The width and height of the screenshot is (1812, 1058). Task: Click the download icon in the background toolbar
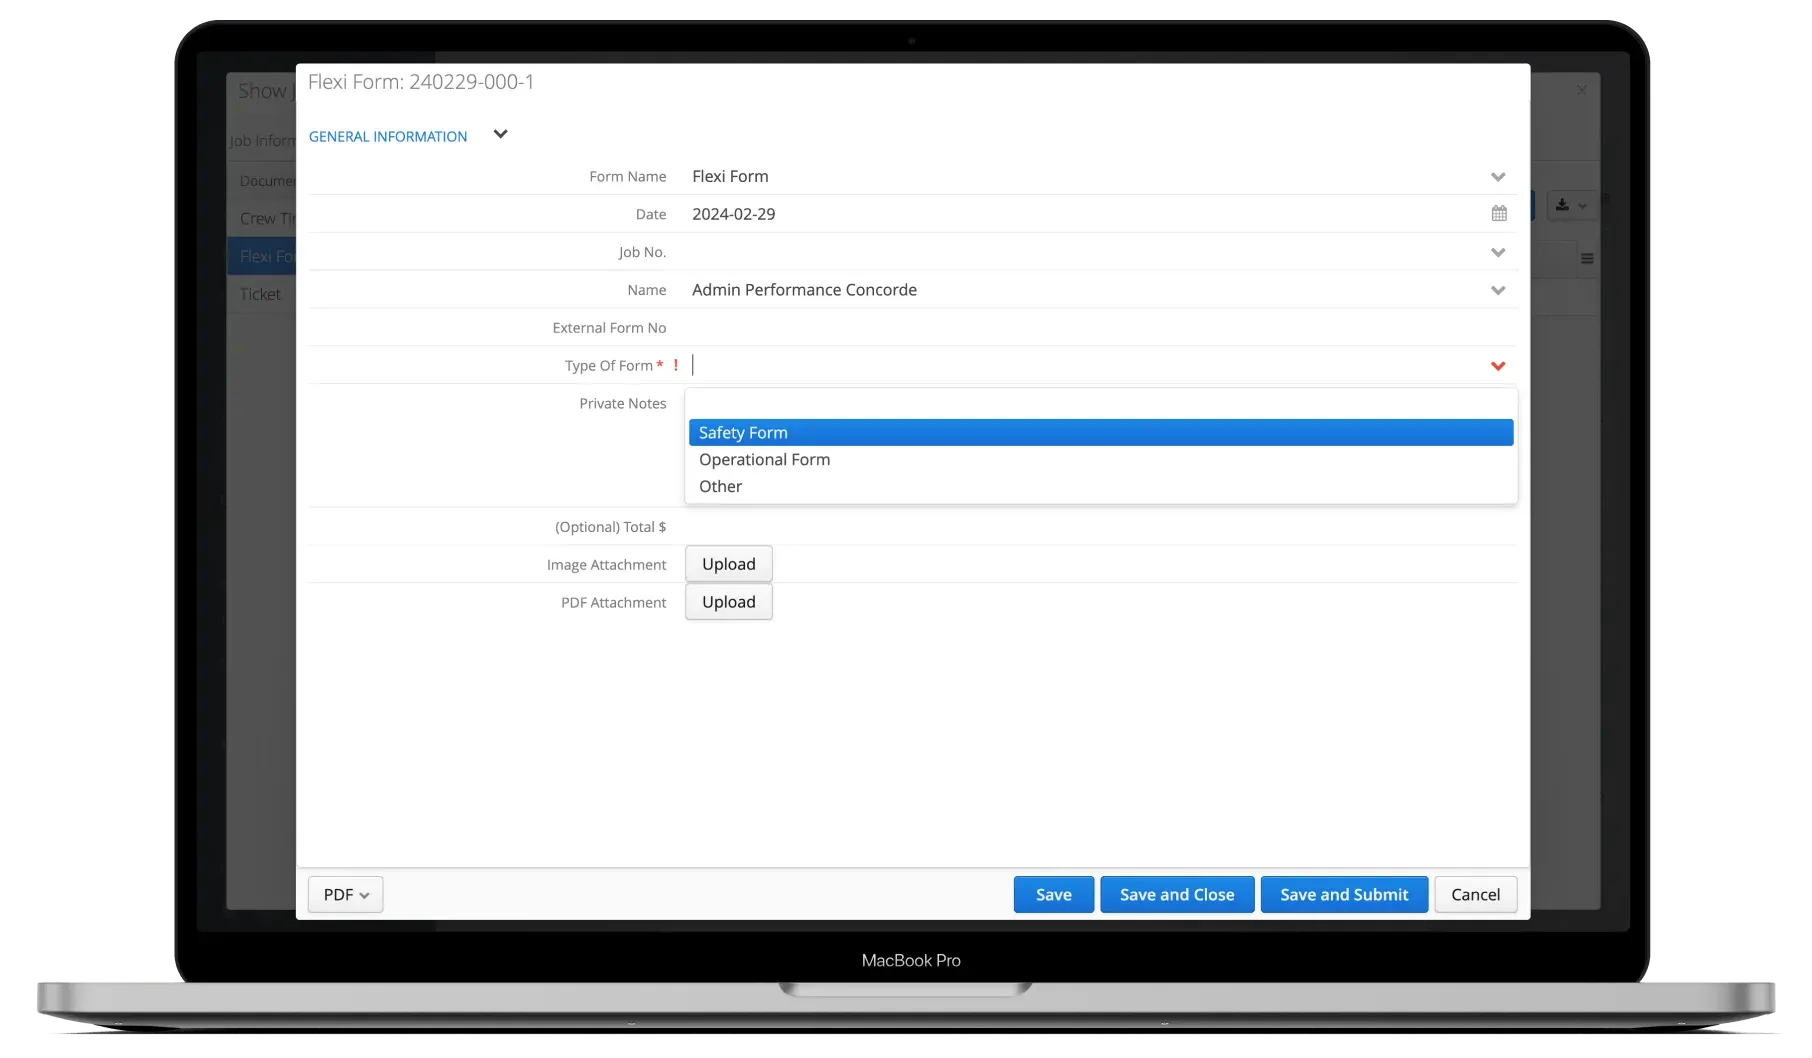point(1562,204)
